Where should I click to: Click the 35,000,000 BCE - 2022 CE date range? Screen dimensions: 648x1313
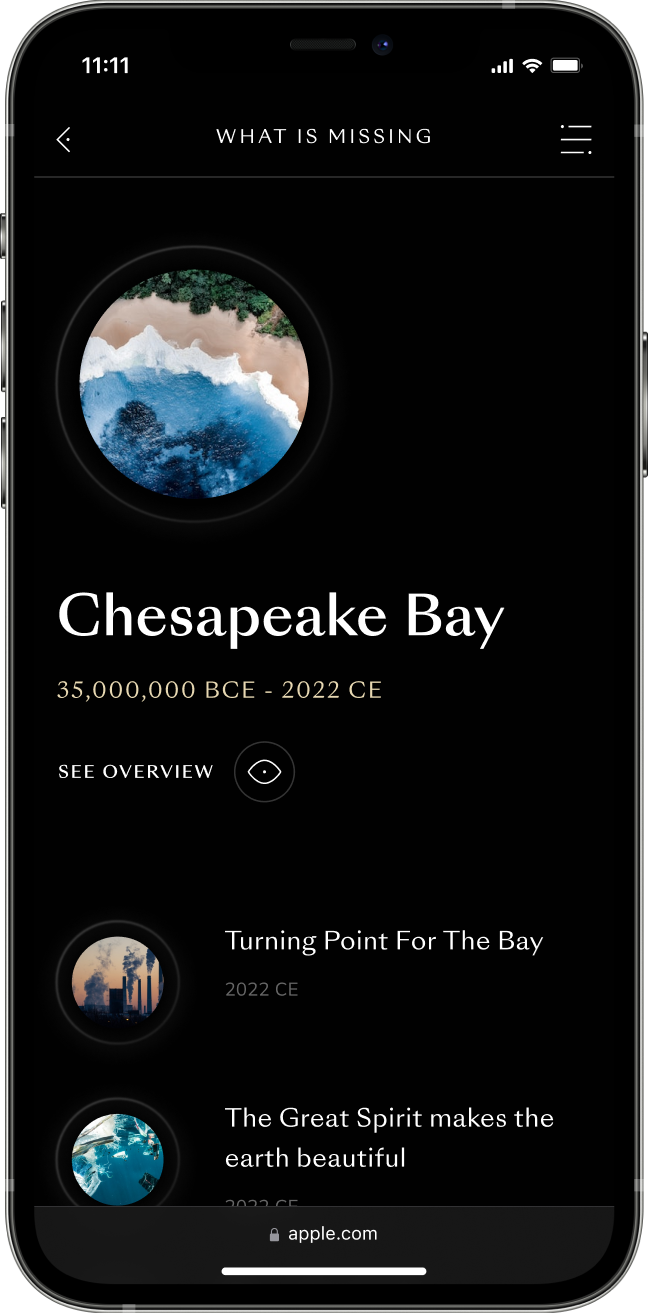[220, 690]
